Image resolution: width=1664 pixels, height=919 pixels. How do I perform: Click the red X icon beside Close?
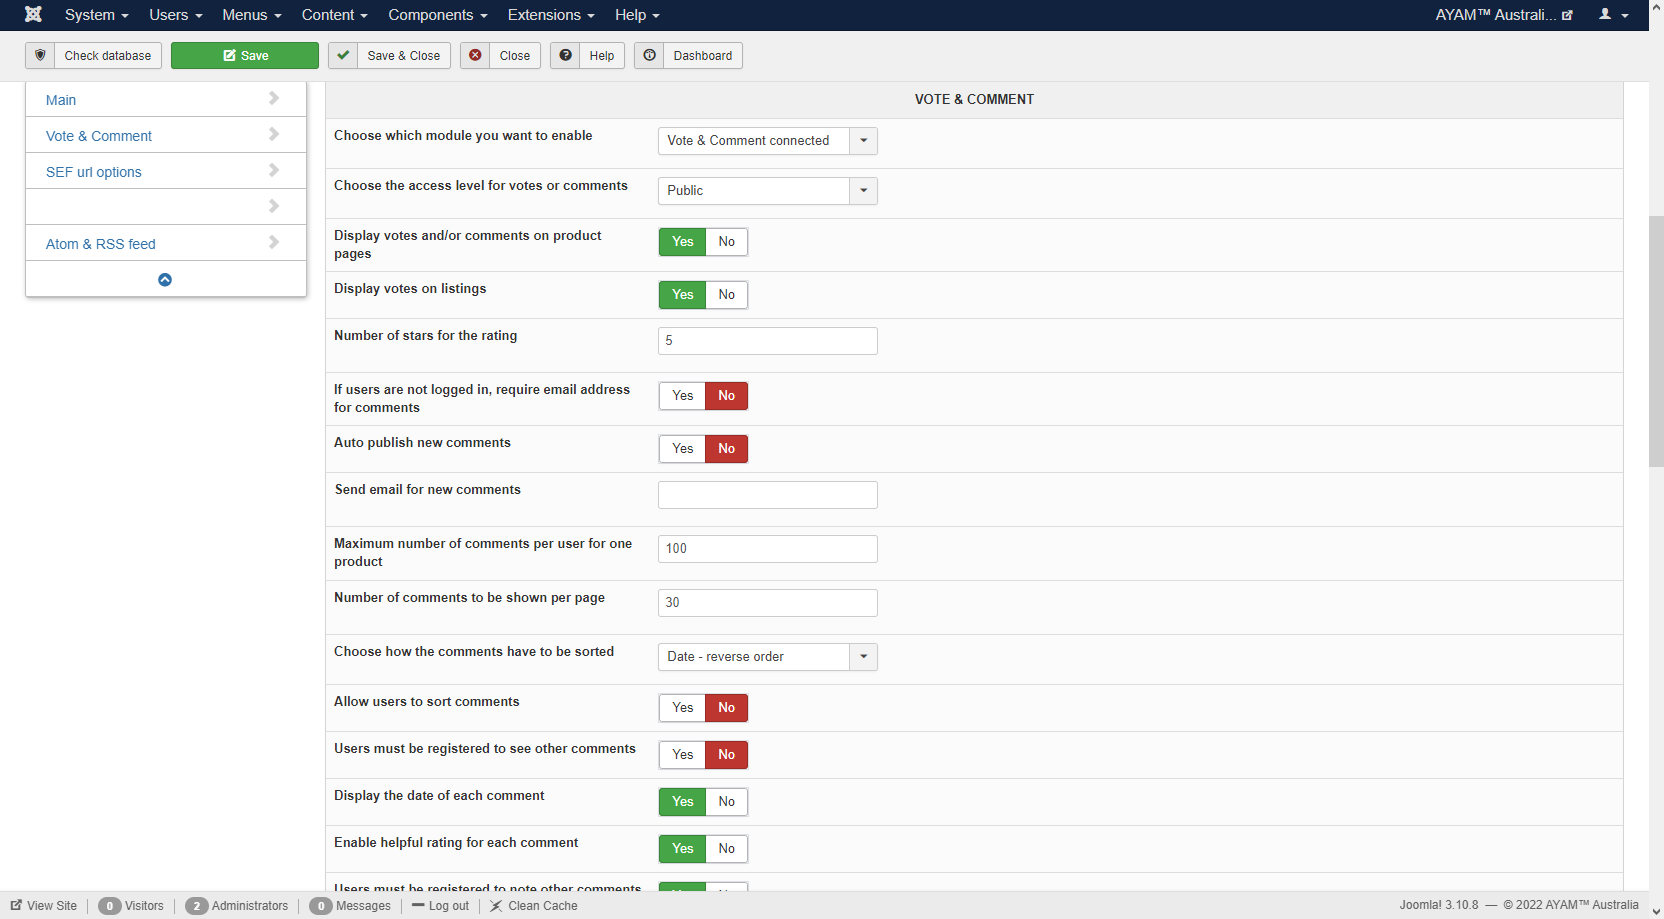click(x=475, y=55)
